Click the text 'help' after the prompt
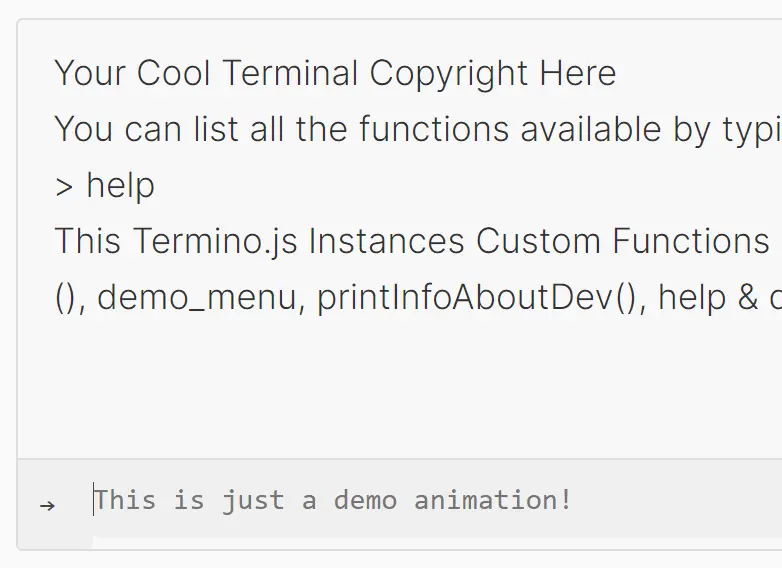This screenshot has width=782, height=568. (x=121, y=186)
